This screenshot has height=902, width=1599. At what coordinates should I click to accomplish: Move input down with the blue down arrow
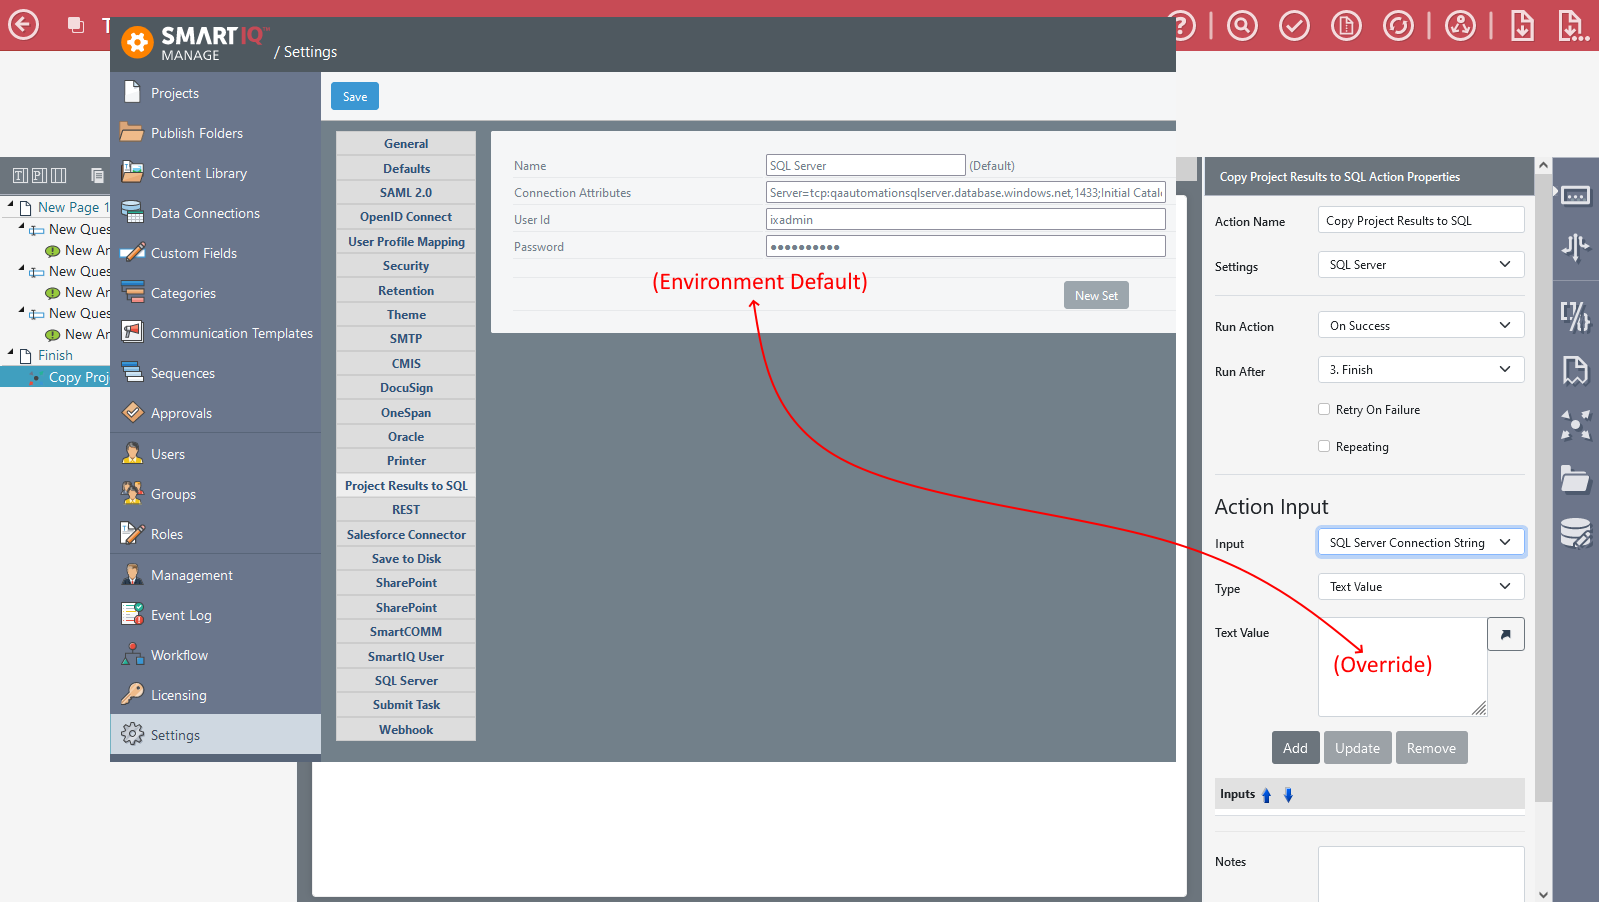click(x=1288, y=795)
